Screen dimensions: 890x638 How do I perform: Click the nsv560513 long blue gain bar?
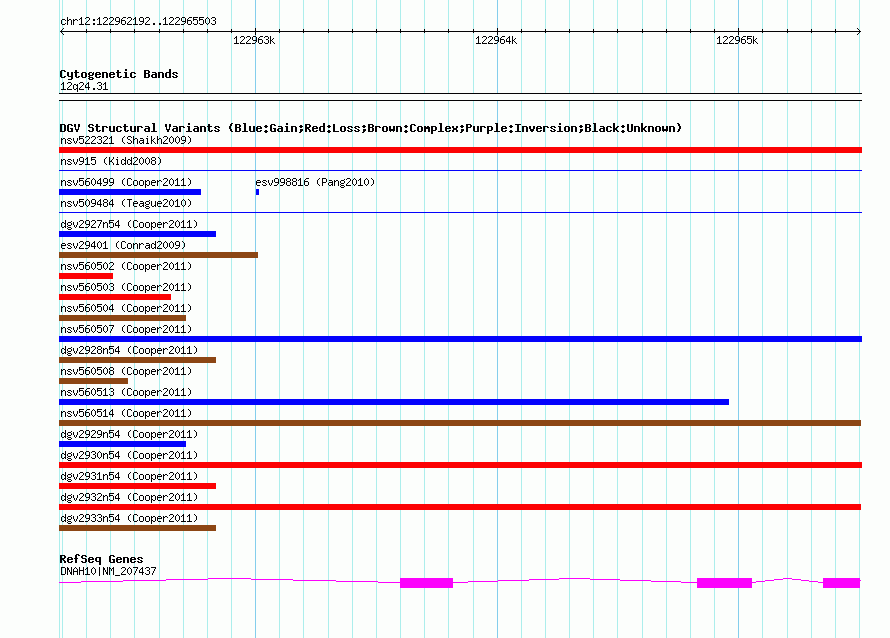(394, 402)
